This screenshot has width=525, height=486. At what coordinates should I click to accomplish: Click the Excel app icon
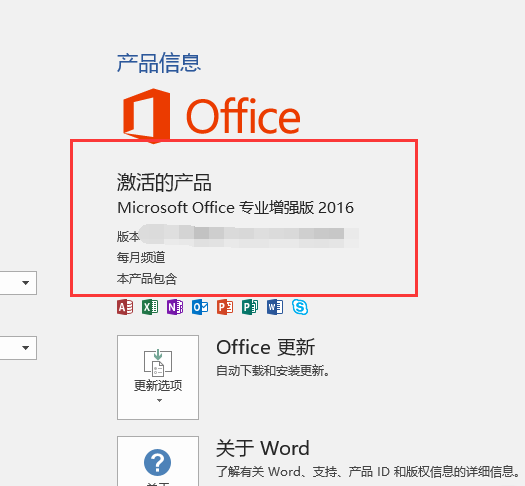(x=150, y=307)
